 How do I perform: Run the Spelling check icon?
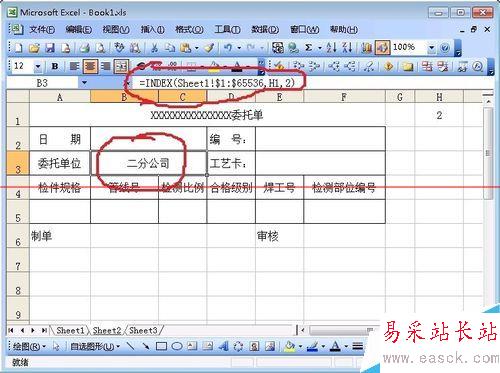pyautogui.click(x=119, y=48)
